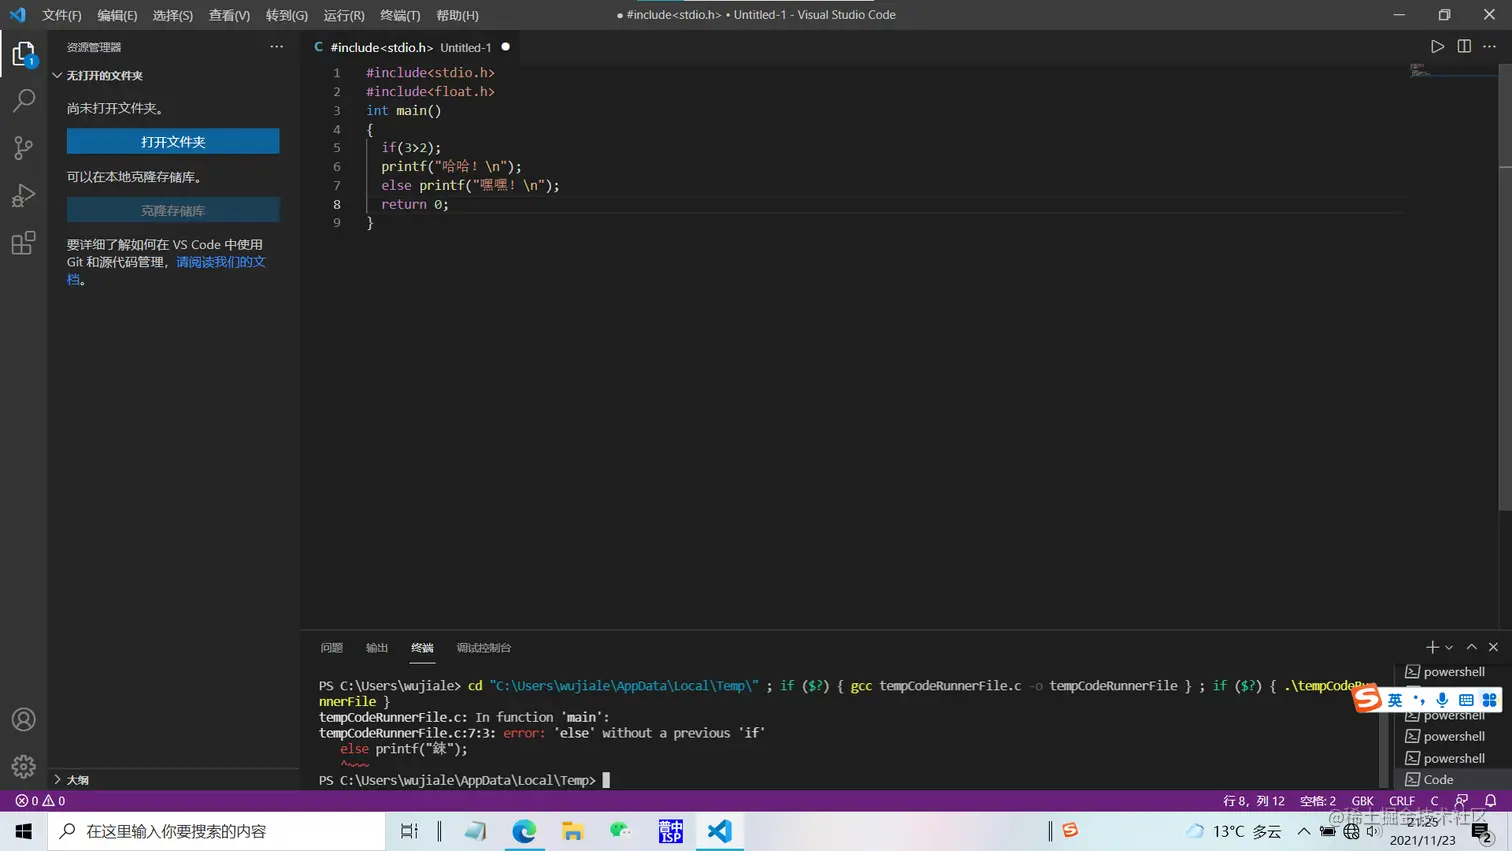Open the editor's more actions ellipsis
The width and height of the screenshot is (1512, 851).
[x=1490, y=47]
